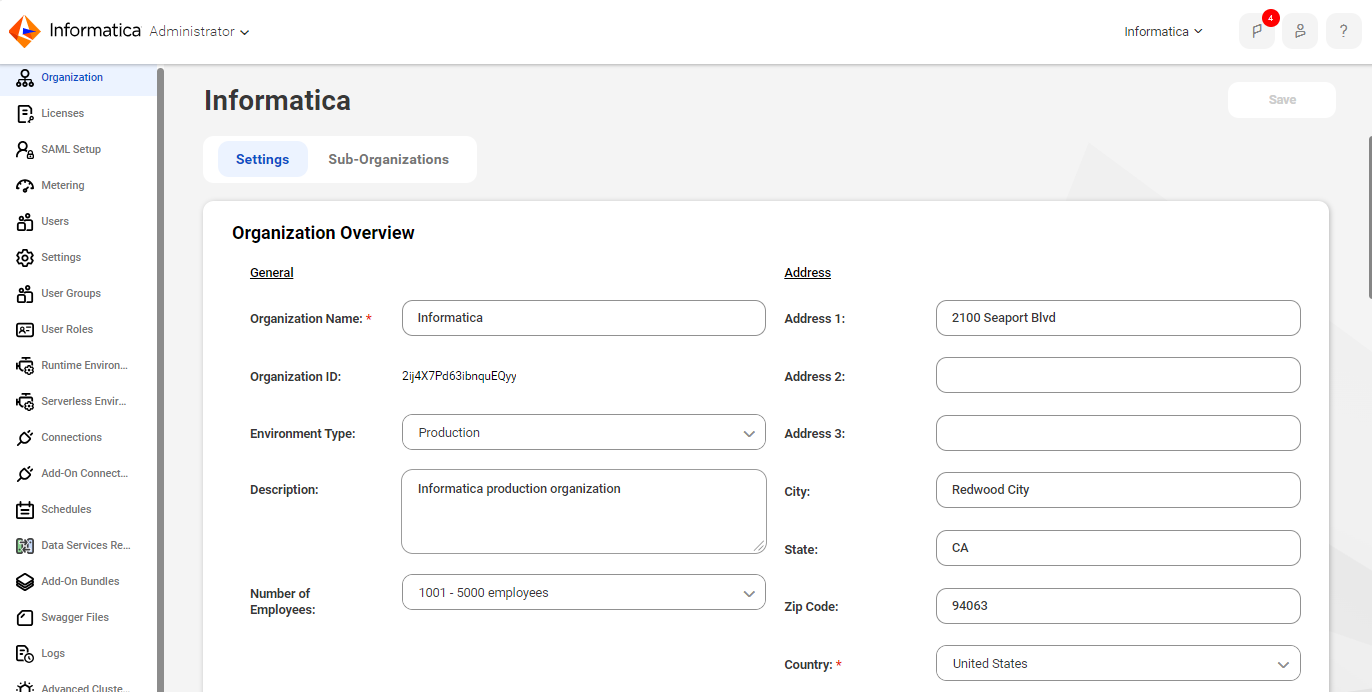The height and width of the screenshot is (692, 1372).
Task: Expand the Administrator service switcher
Action: pyautogui.click(x=199, y=32)
